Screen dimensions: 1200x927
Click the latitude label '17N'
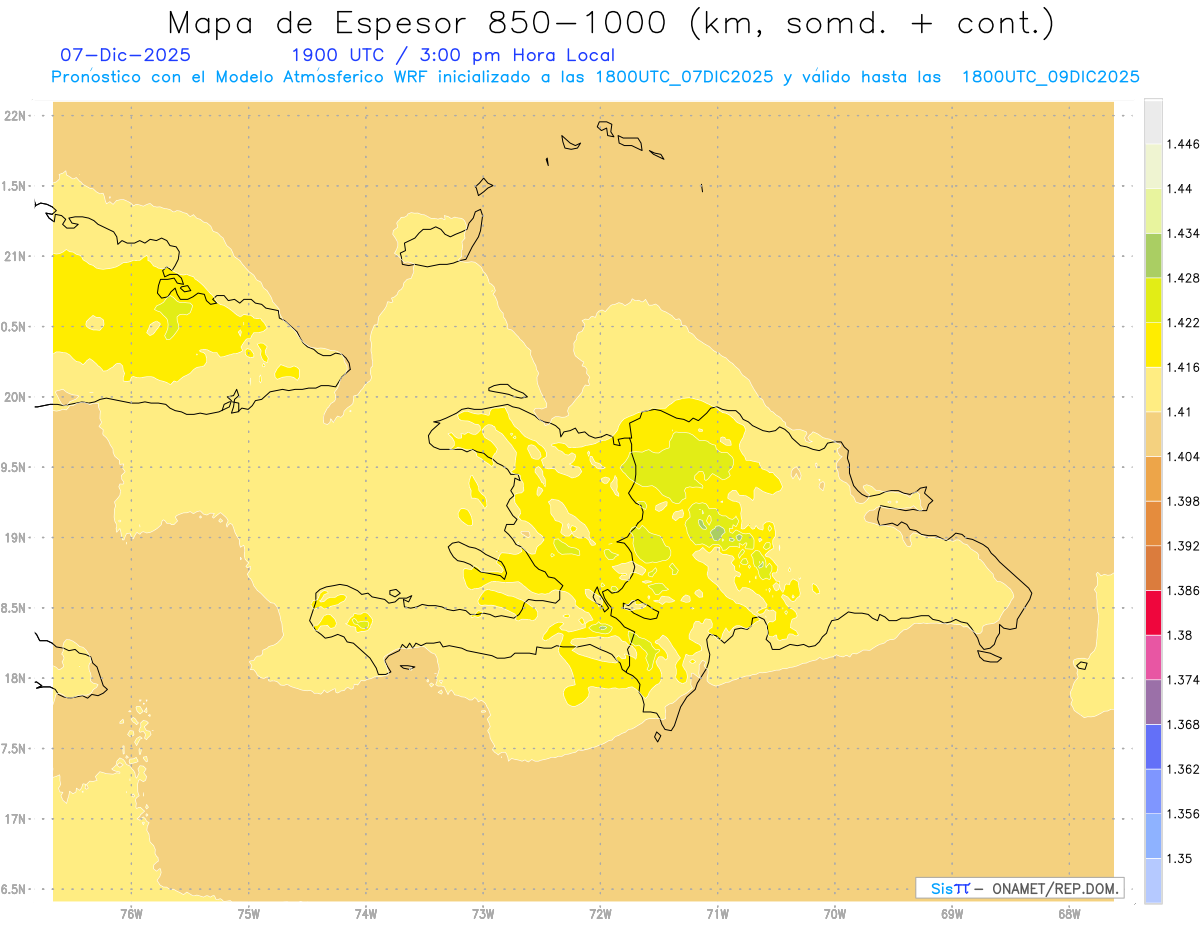[x=16, y=819]
